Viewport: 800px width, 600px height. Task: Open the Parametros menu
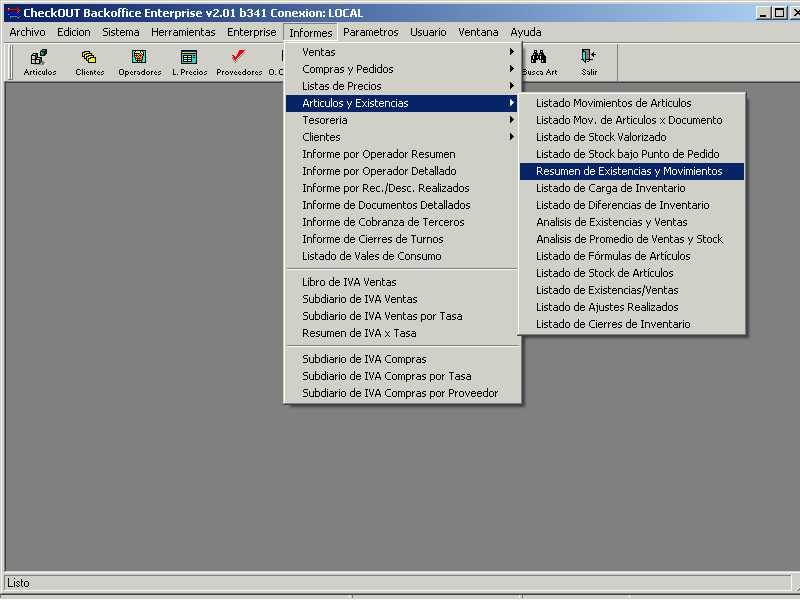tap(371, 32)
